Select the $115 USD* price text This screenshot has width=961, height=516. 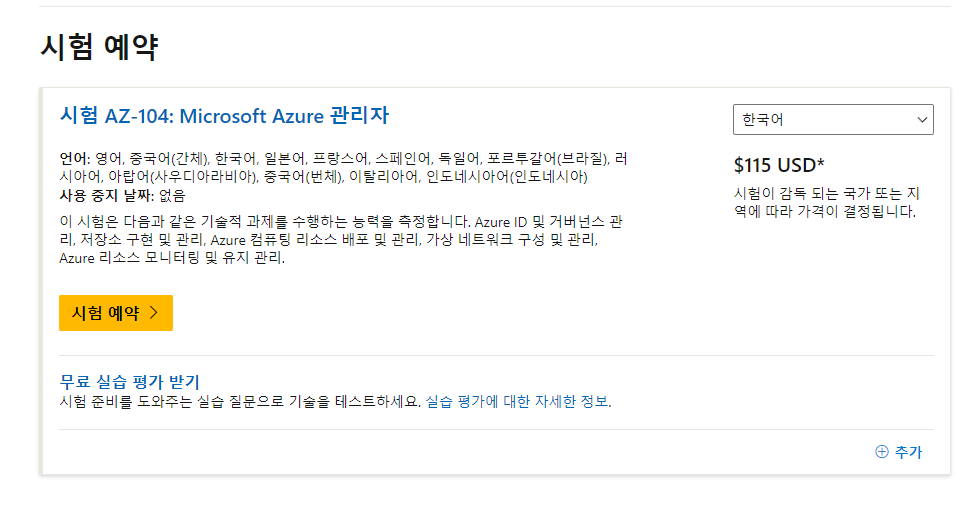[x=779, y=165]
